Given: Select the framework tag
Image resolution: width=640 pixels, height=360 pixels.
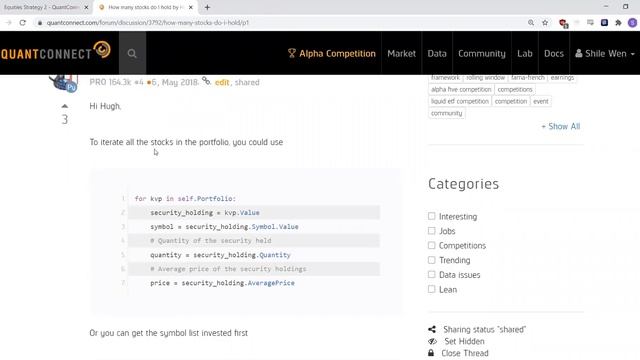Looking at the screenshot, I should pyautogui.click(x=445, y=78).
